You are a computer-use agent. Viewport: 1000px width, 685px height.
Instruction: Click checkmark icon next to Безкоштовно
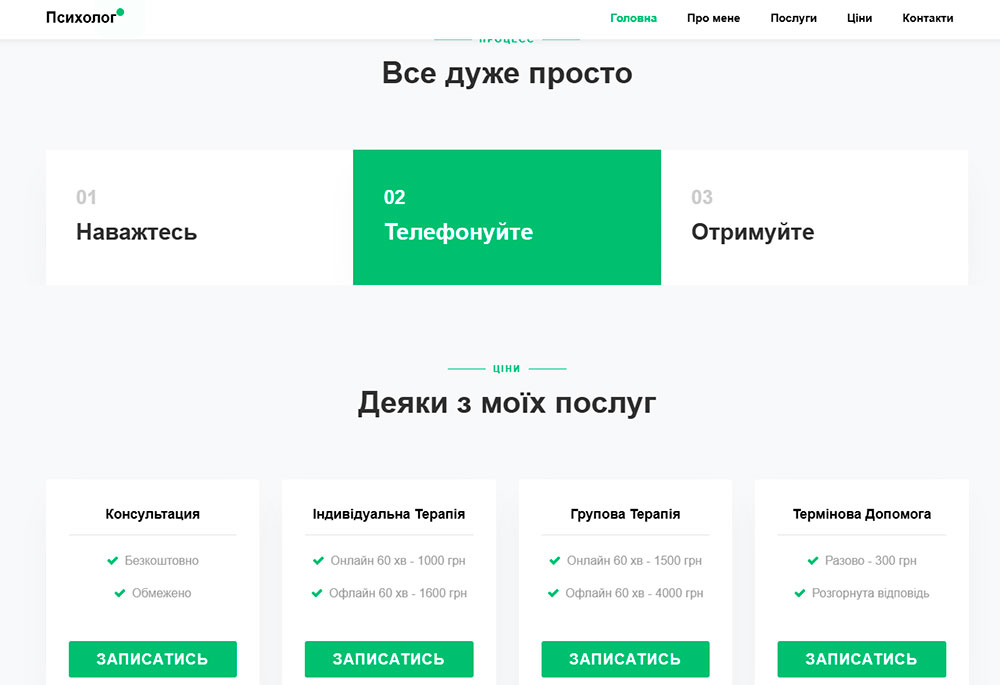[x=113, y=561]
